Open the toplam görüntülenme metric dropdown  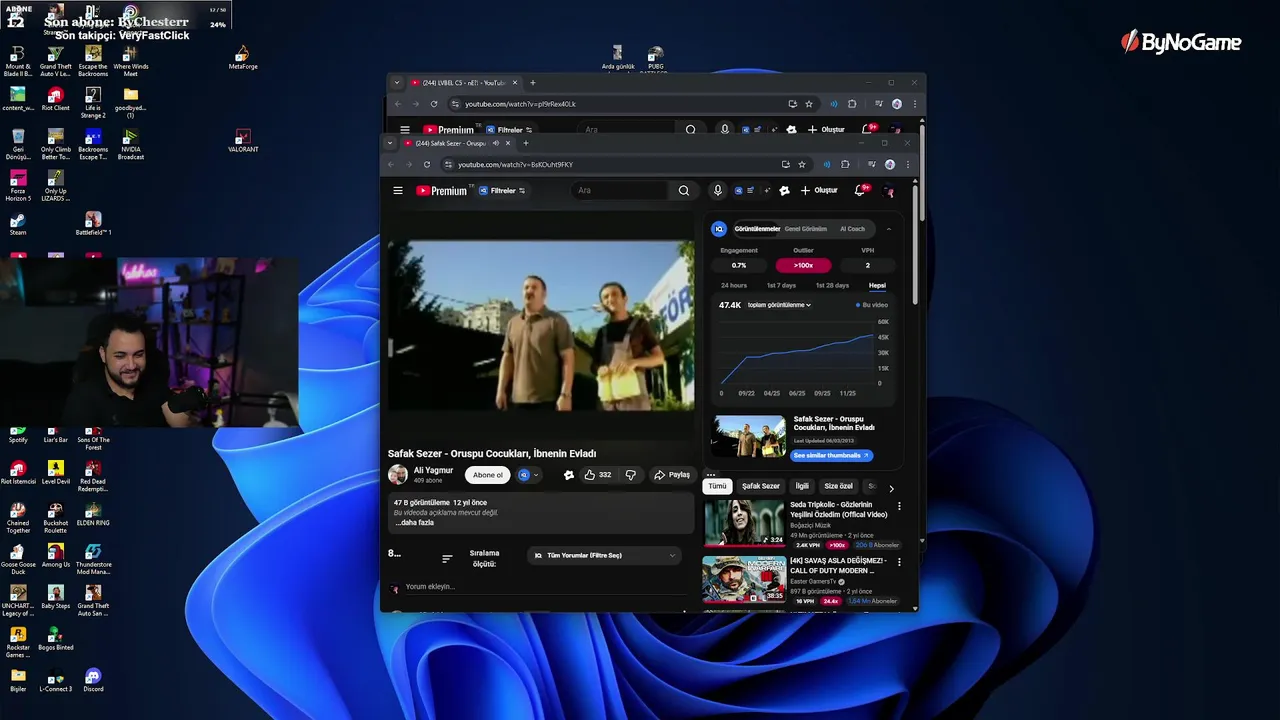click(x=779, y=305)
